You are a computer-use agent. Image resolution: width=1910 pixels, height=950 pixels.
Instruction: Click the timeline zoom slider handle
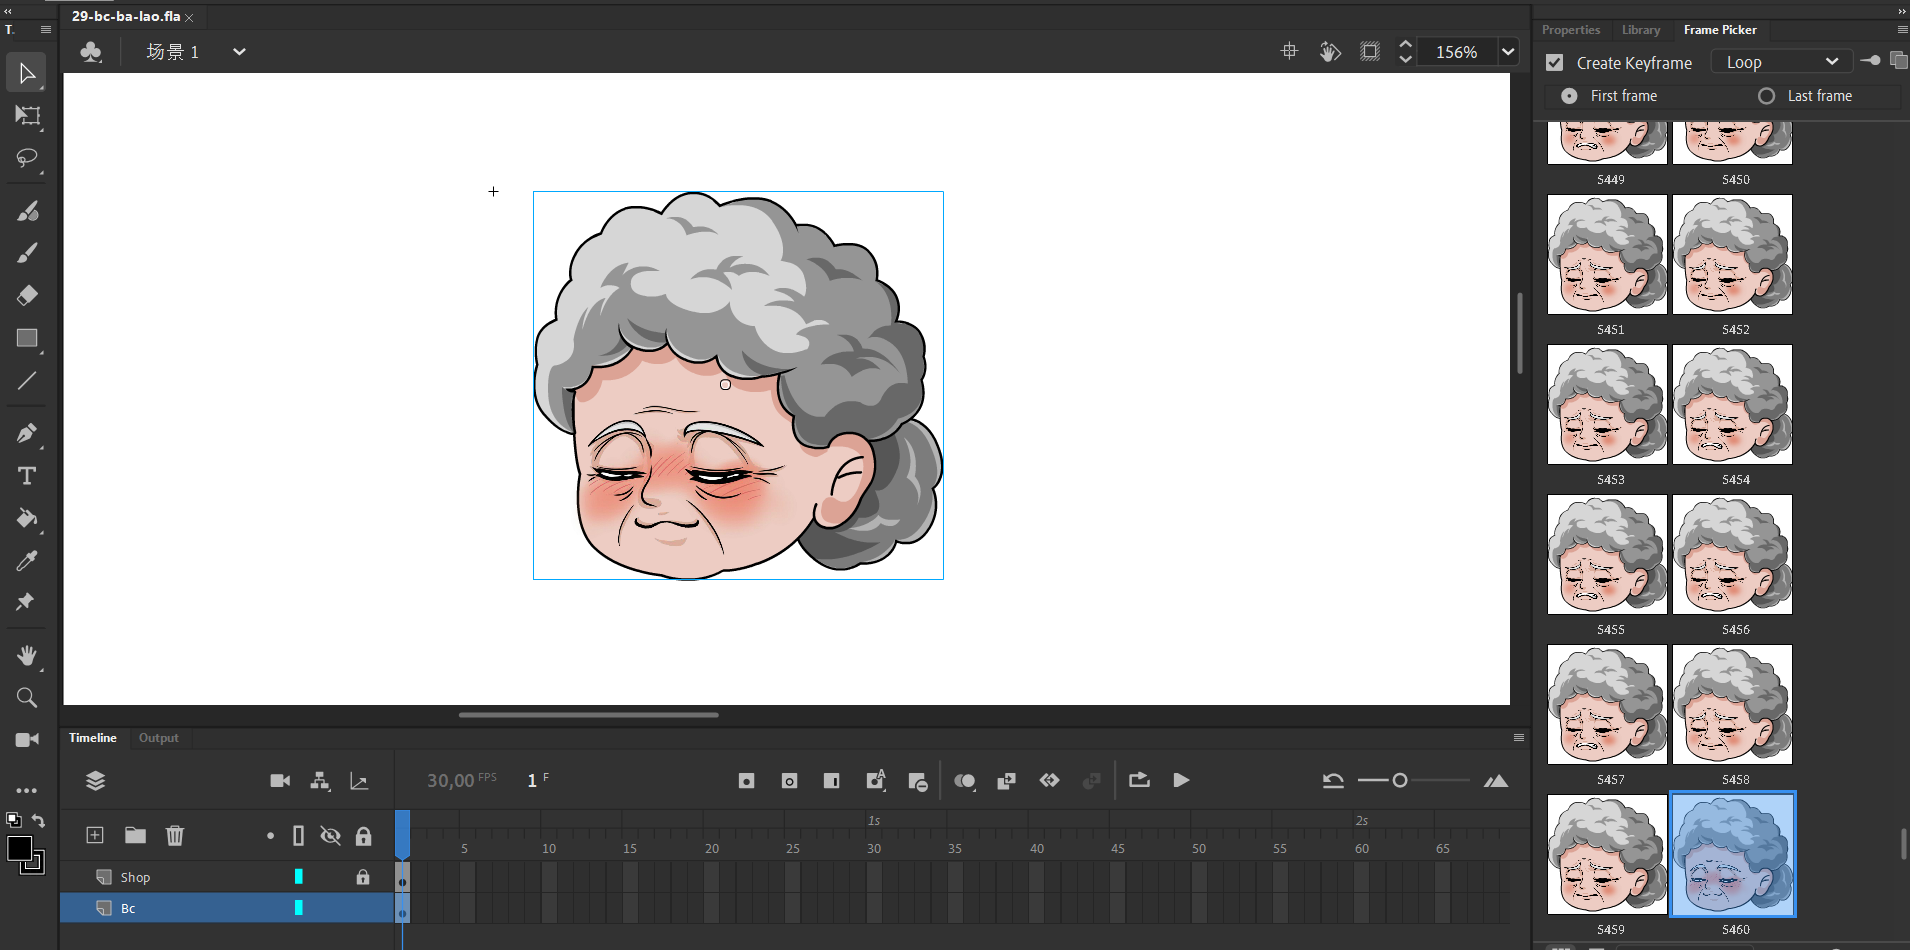1400,780
